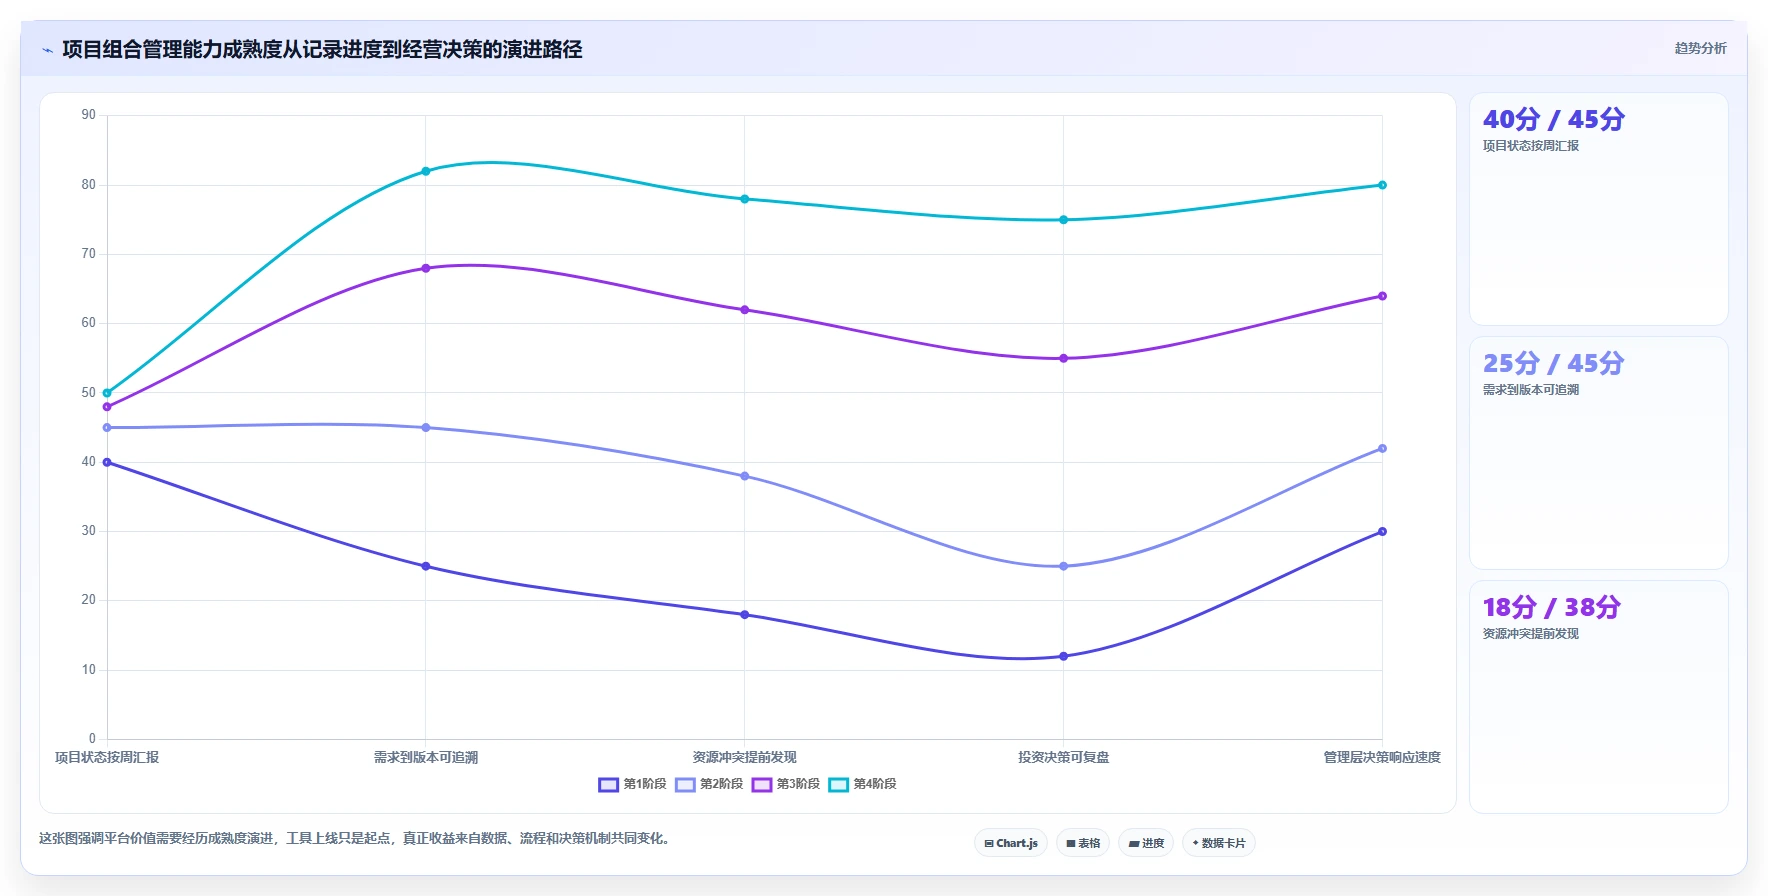Click 第3阶段 data point at 68

426,268
